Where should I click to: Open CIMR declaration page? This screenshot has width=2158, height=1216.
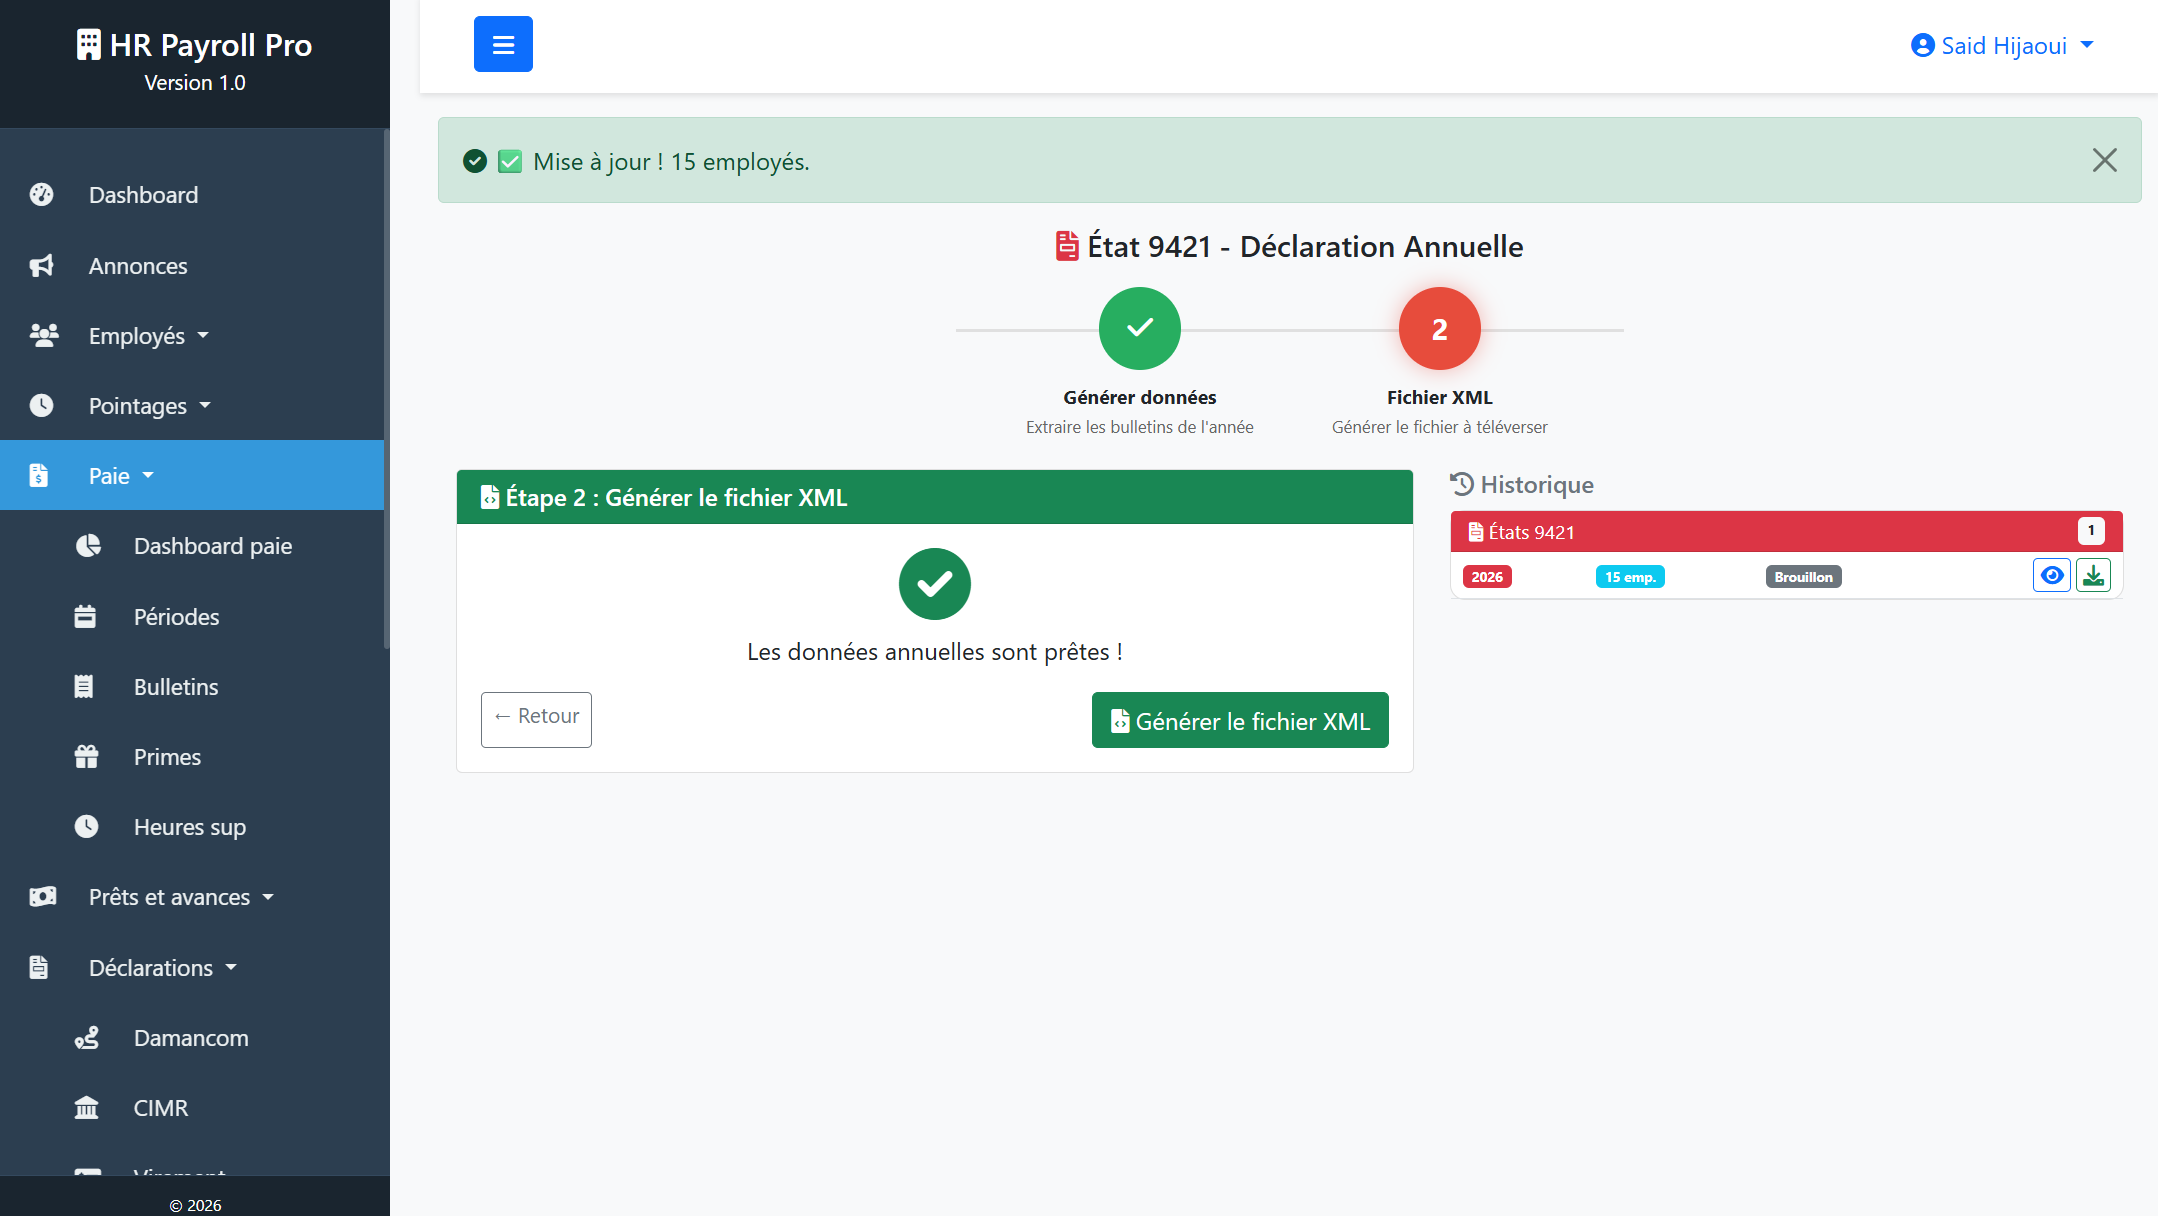[161, 1108]
